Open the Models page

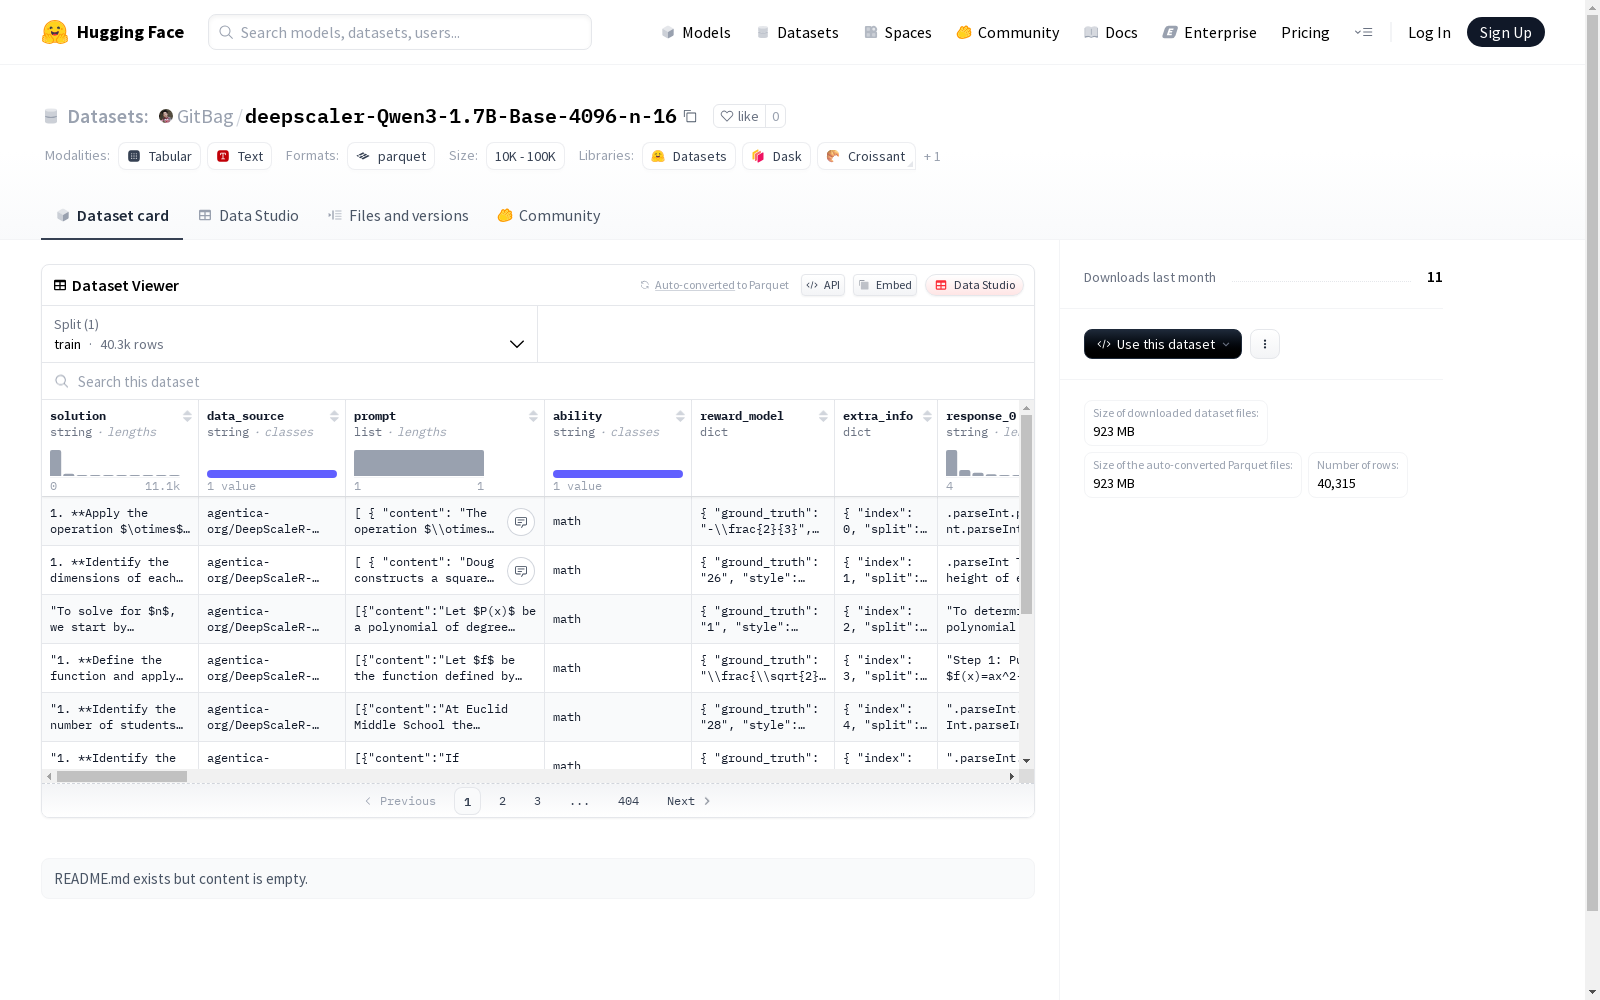(696, 32)
